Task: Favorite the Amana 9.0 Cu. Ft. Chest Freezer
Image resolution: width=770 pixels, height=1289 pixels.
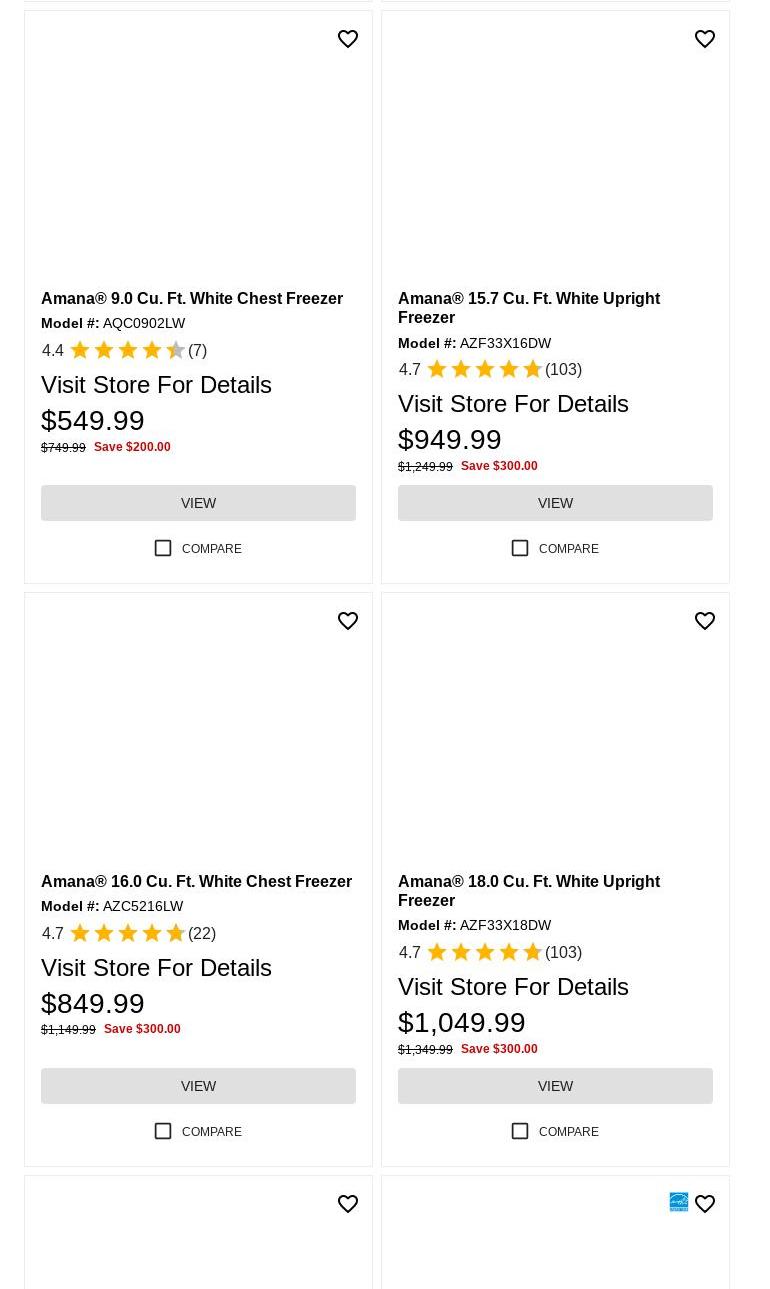Action: coord(348,39)
